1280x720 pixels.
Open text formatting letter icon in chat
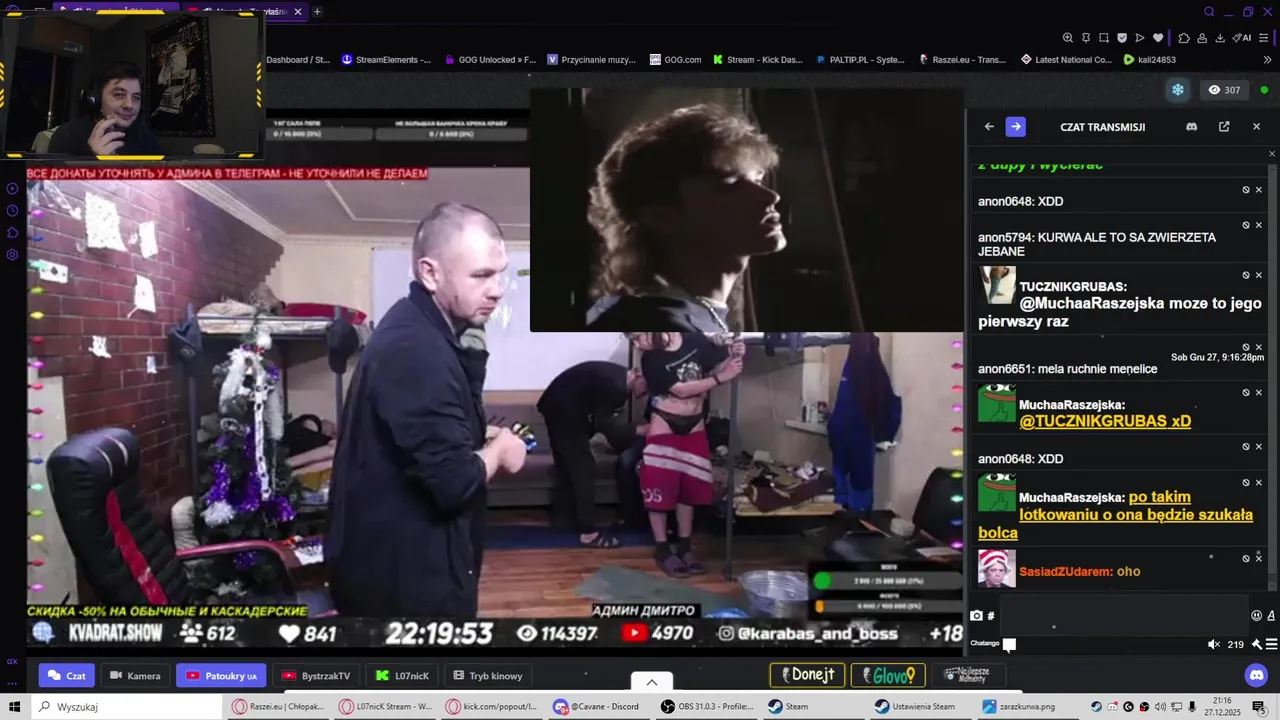point(1271,616)
